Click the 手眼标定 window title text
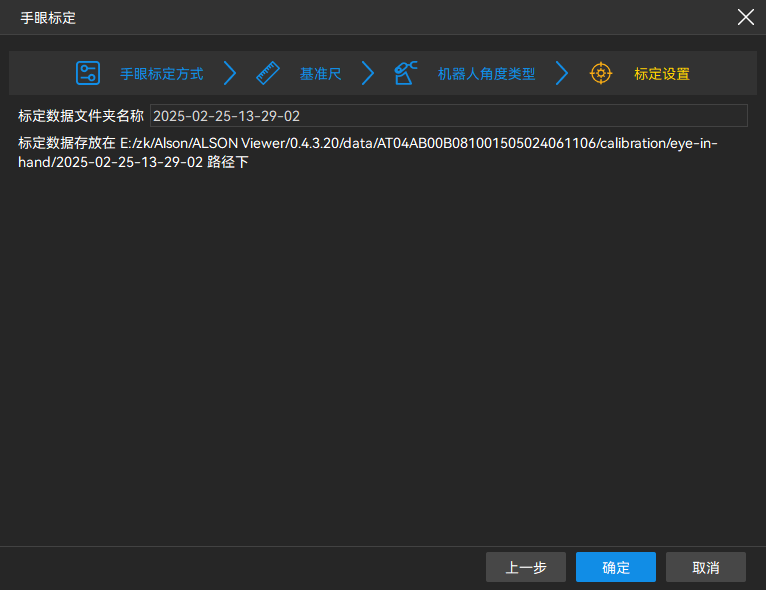766x590 pixels. 48,18
